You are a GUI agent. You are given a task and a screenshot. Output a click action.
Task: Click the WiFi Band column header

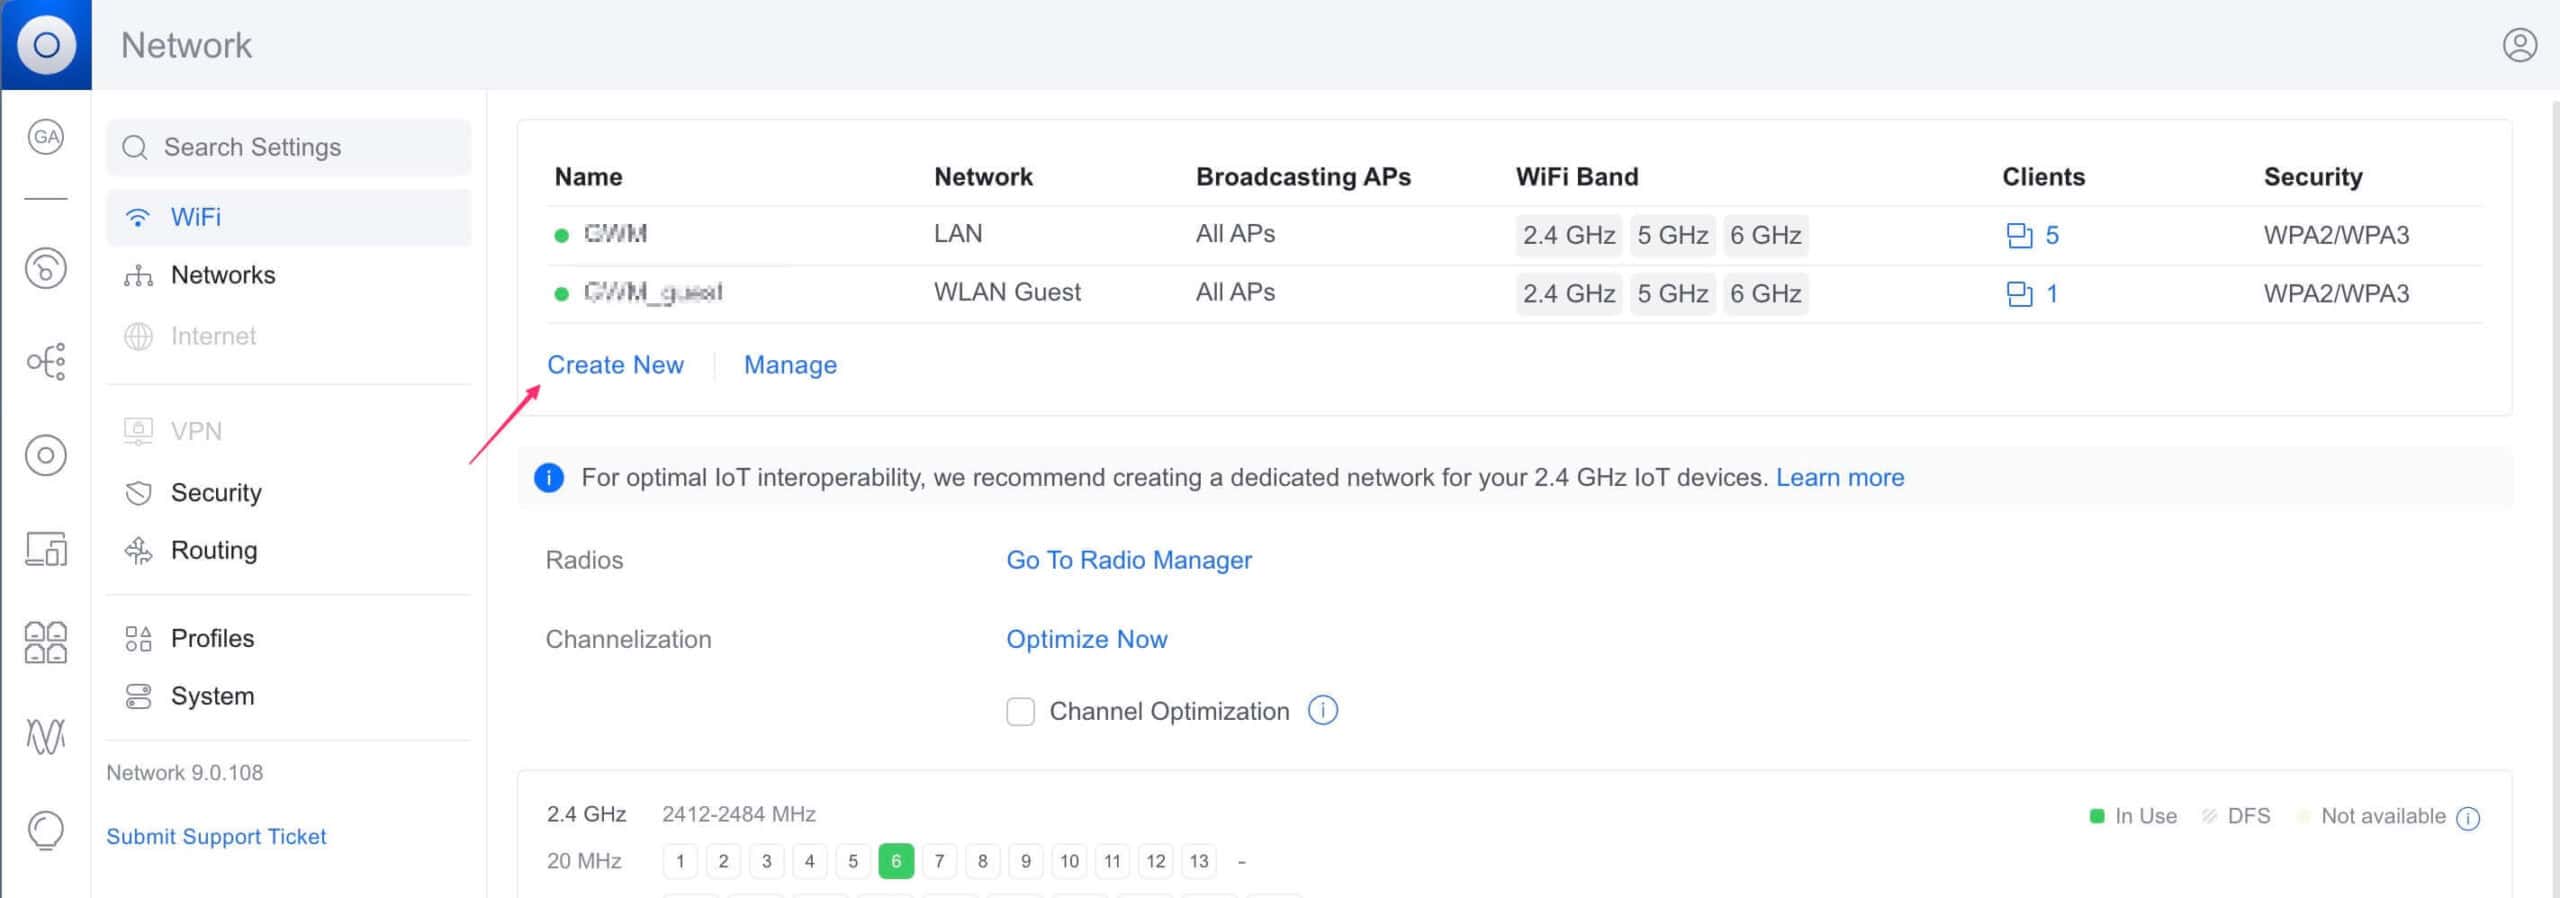click(1577, 177)
